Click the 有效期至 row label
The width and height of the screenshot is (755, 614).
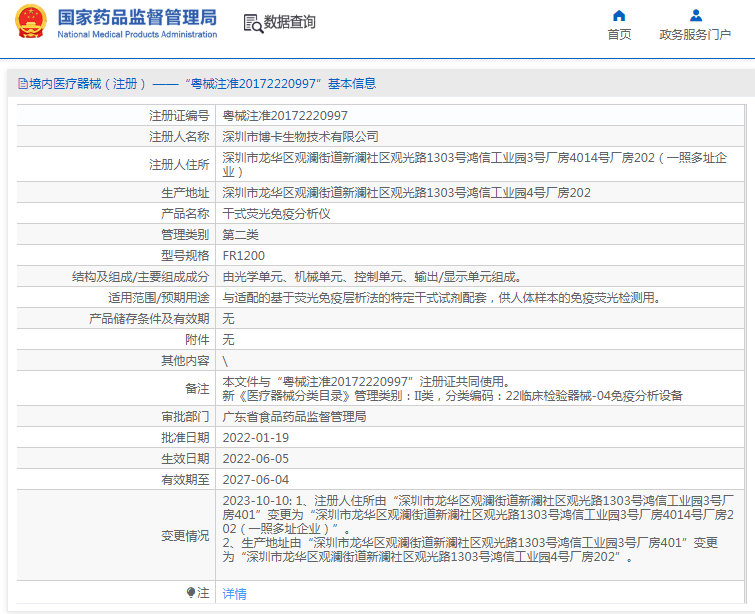[185, 480]
